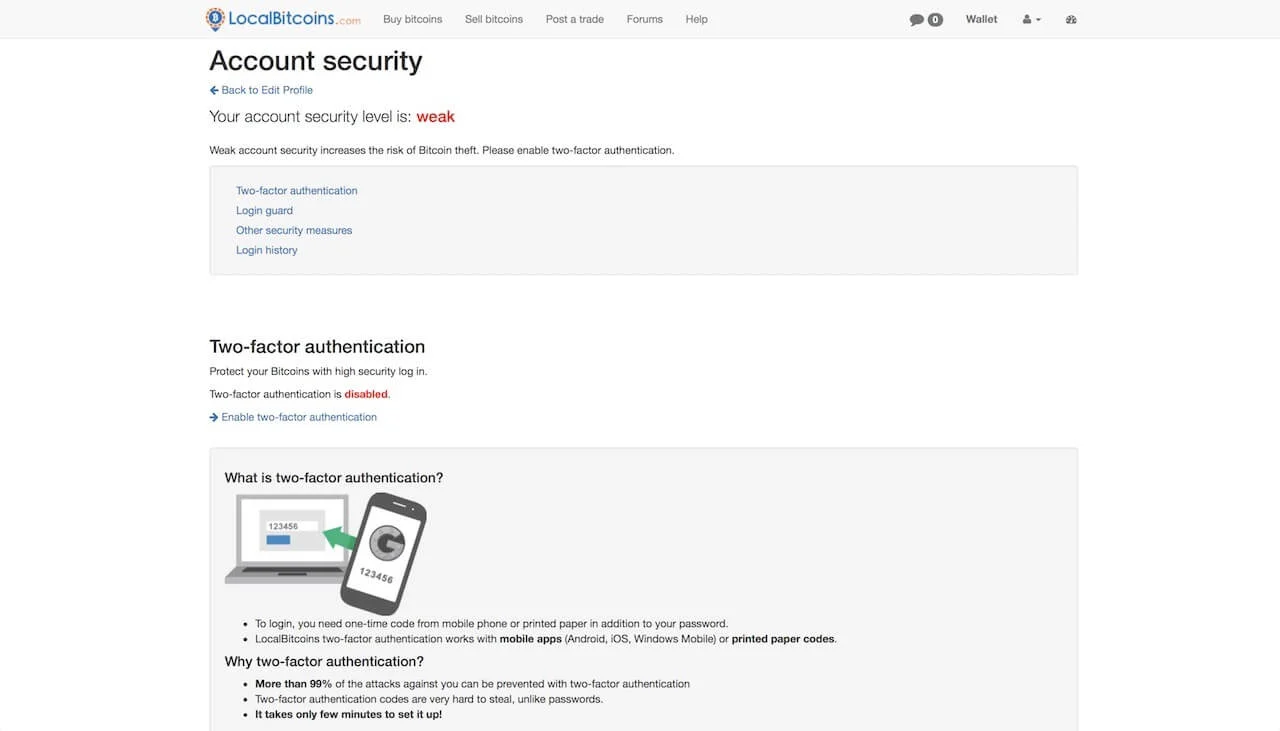This screenshot has width=1280, height=731.
Task: Follow the Two-factor authentication link
Action: 296,190
